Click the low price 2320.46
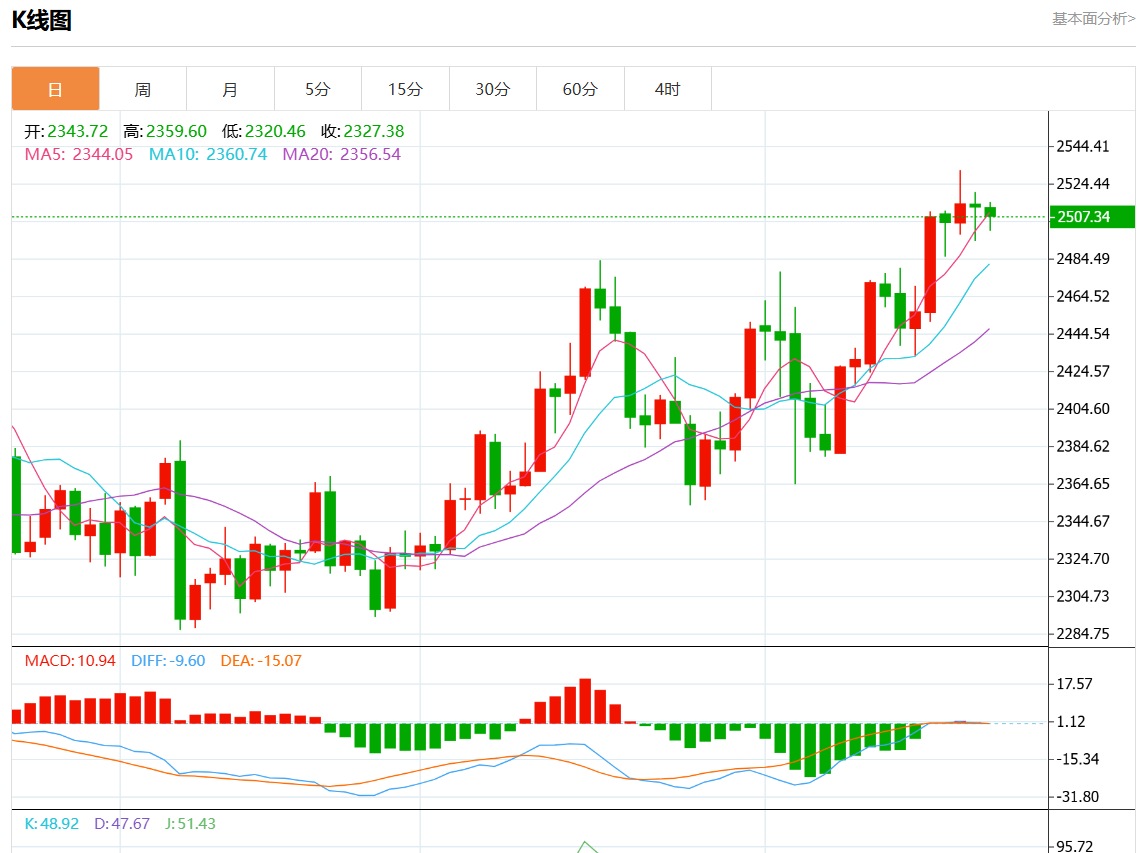This screenshot has width=1142, height=853. coord(275,131)
